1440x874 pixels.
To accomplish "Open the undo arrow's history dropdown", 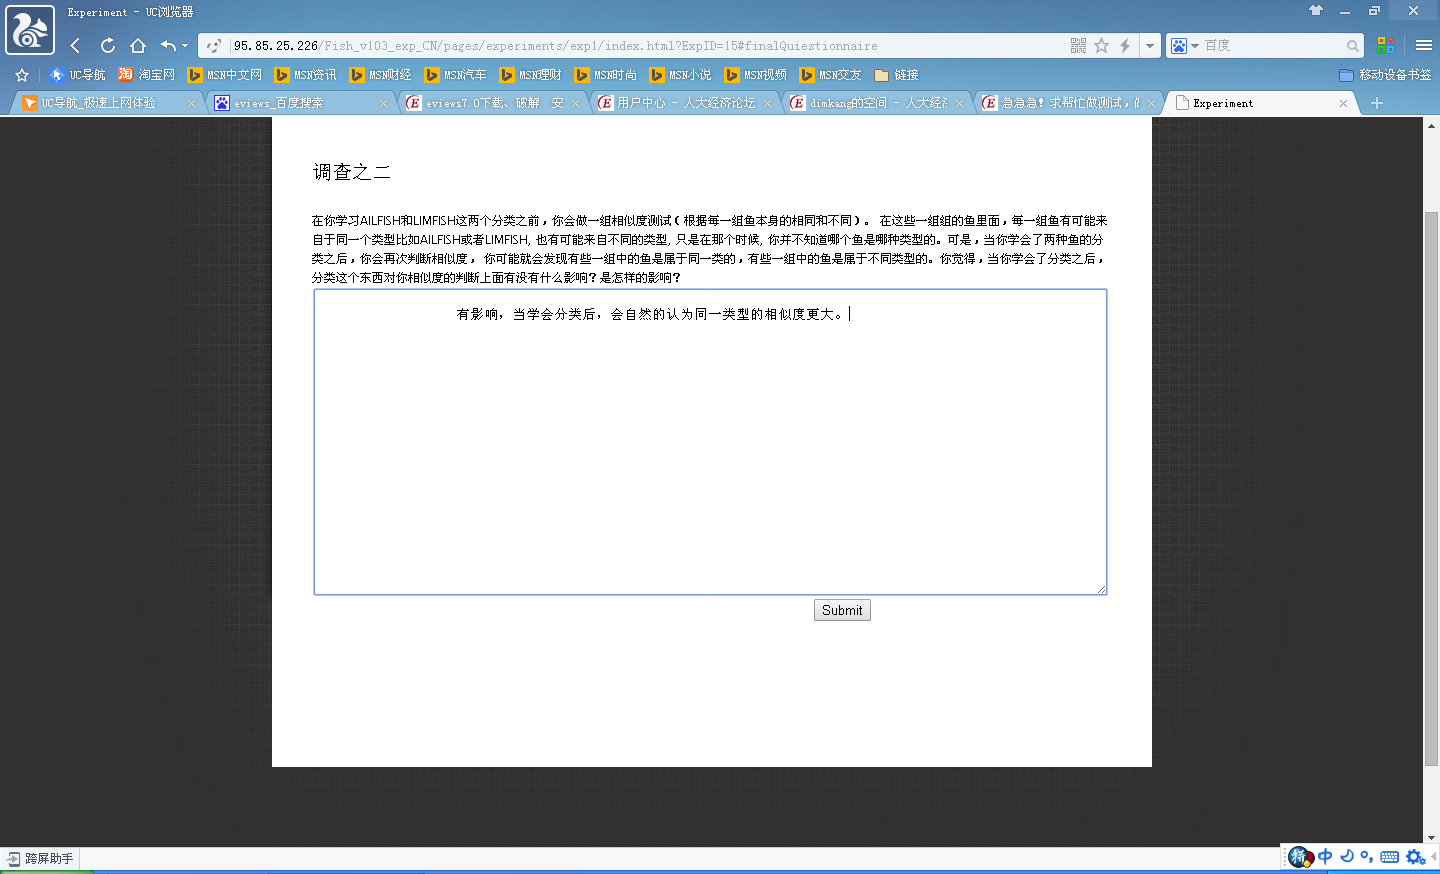I will point(185,46).
